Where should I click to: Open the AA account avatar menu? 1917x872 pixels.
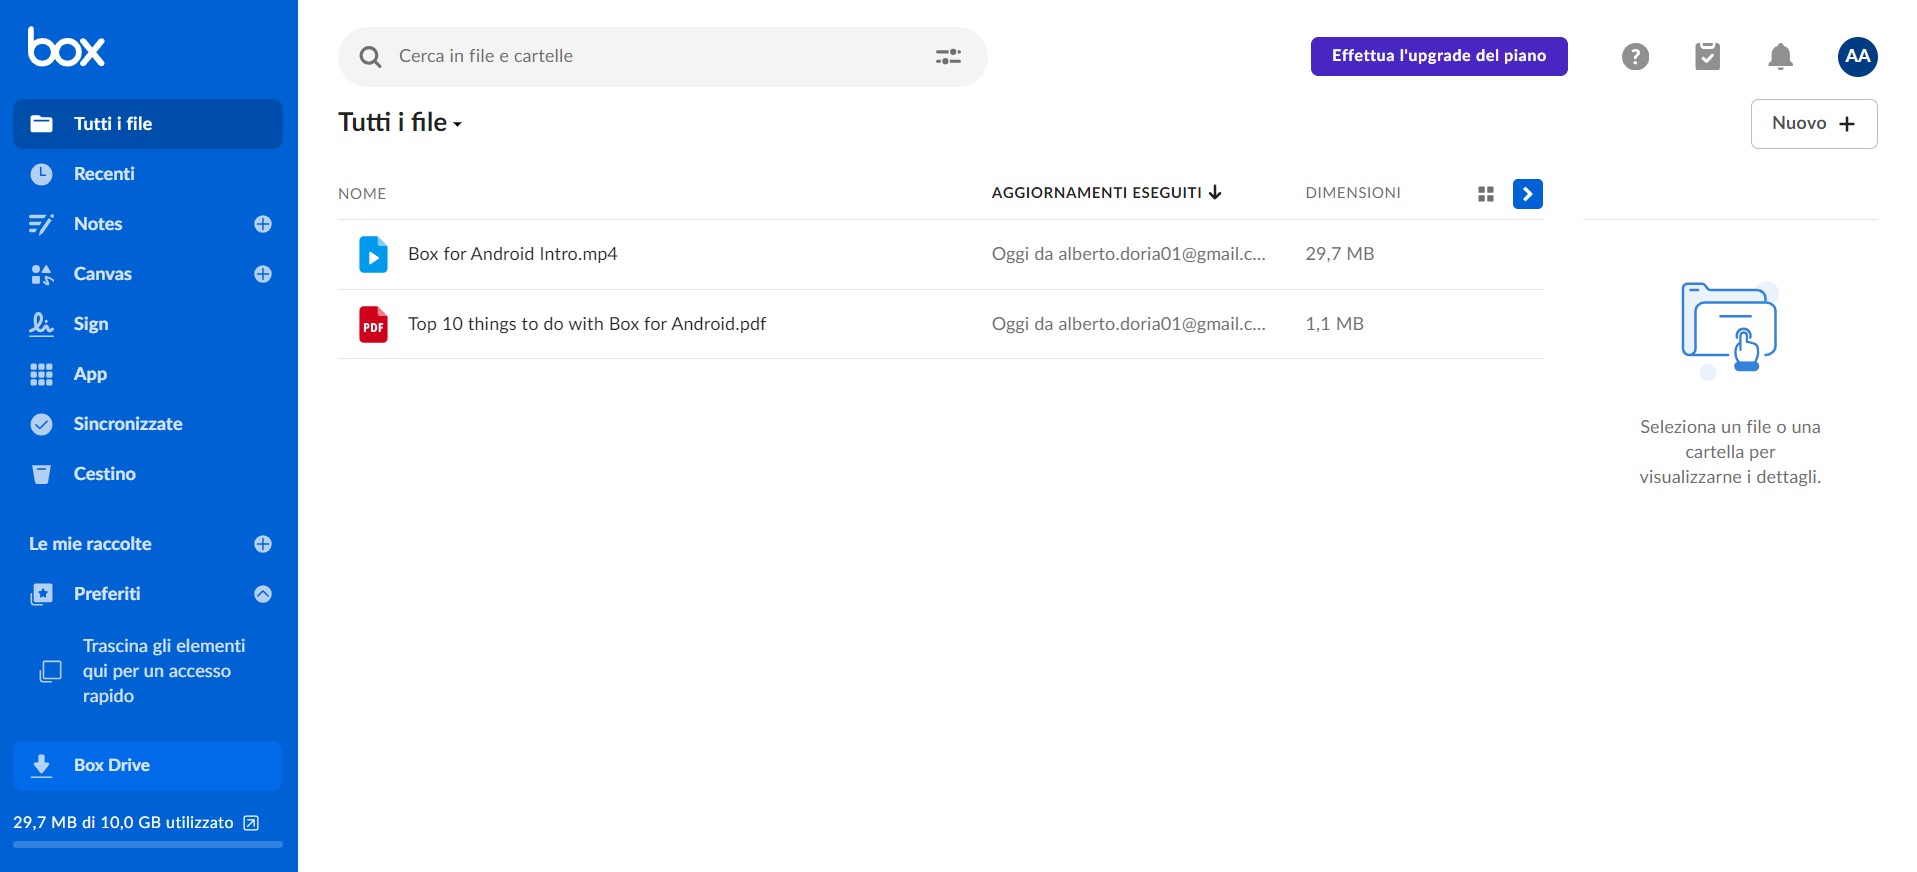coord(1857,57)
